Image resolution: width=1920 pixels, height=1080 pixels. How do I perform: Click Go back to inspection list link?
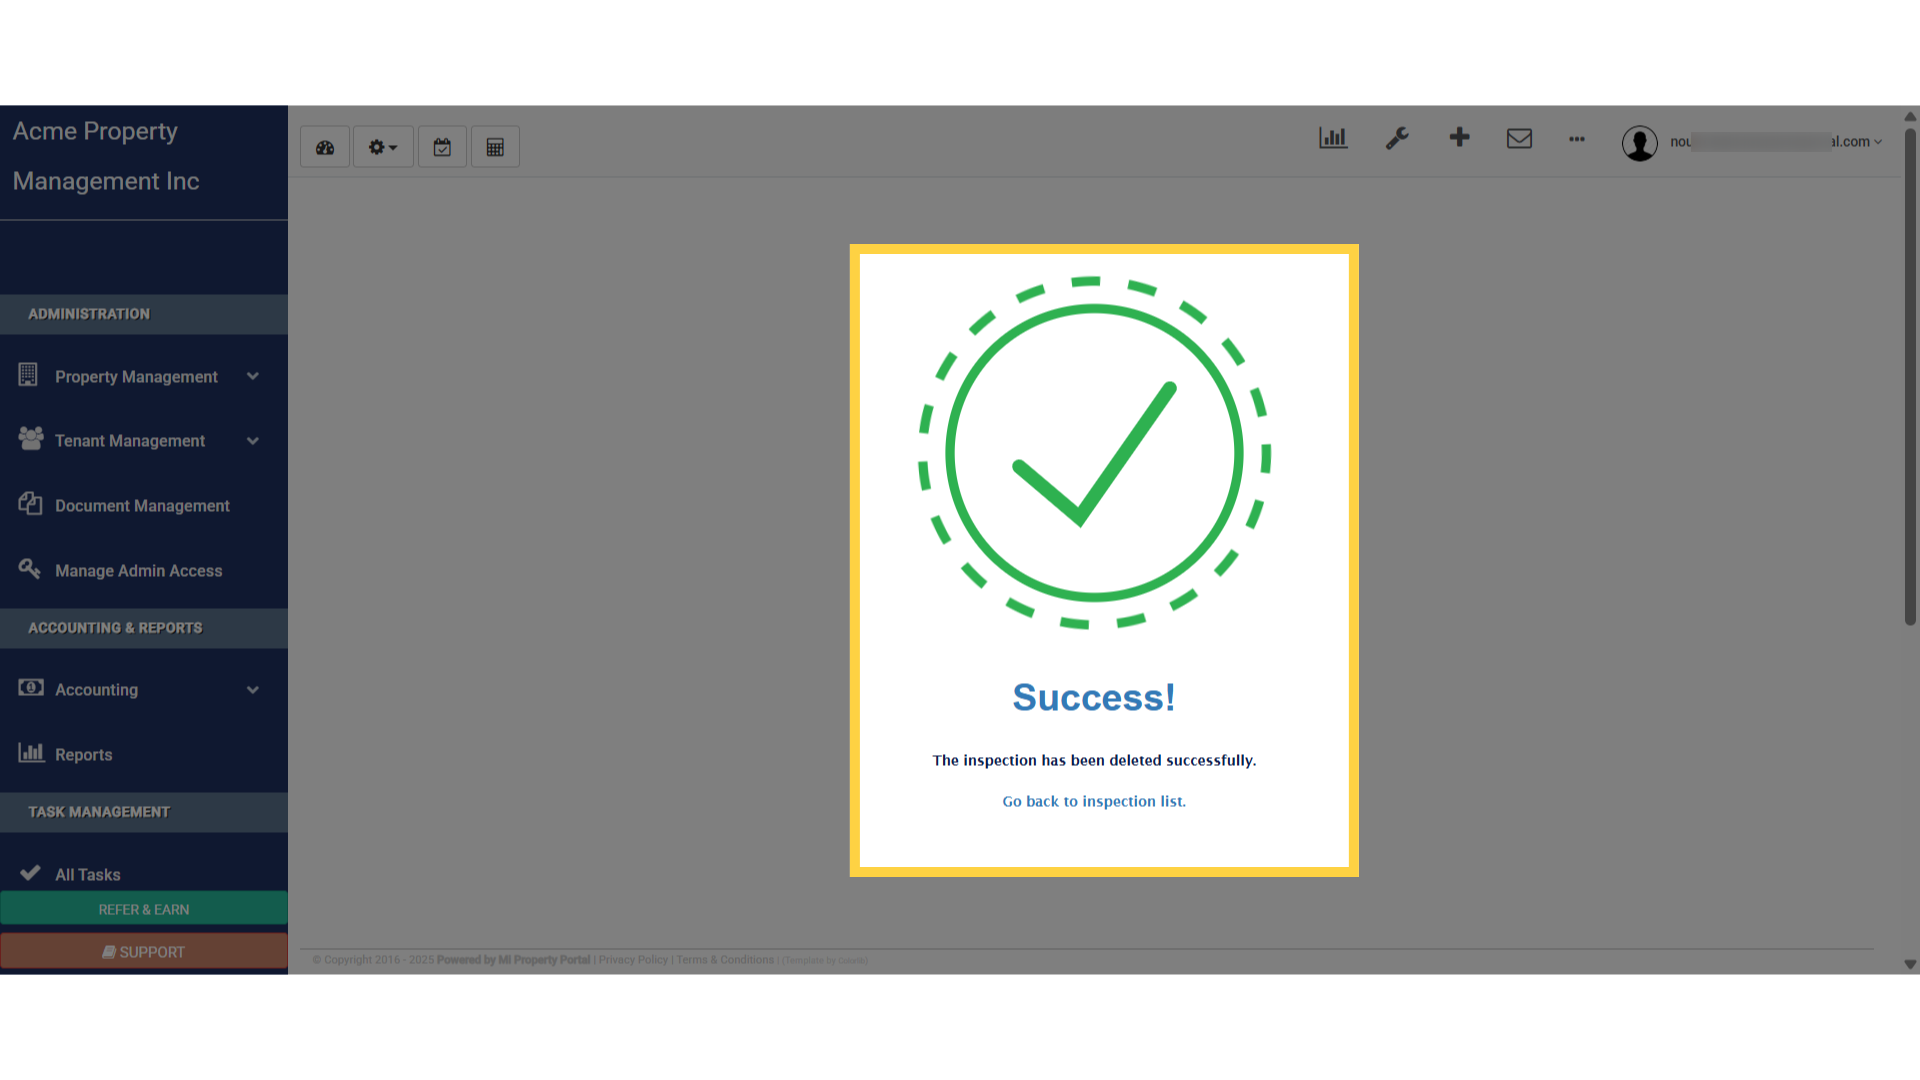coord(1094,801)
